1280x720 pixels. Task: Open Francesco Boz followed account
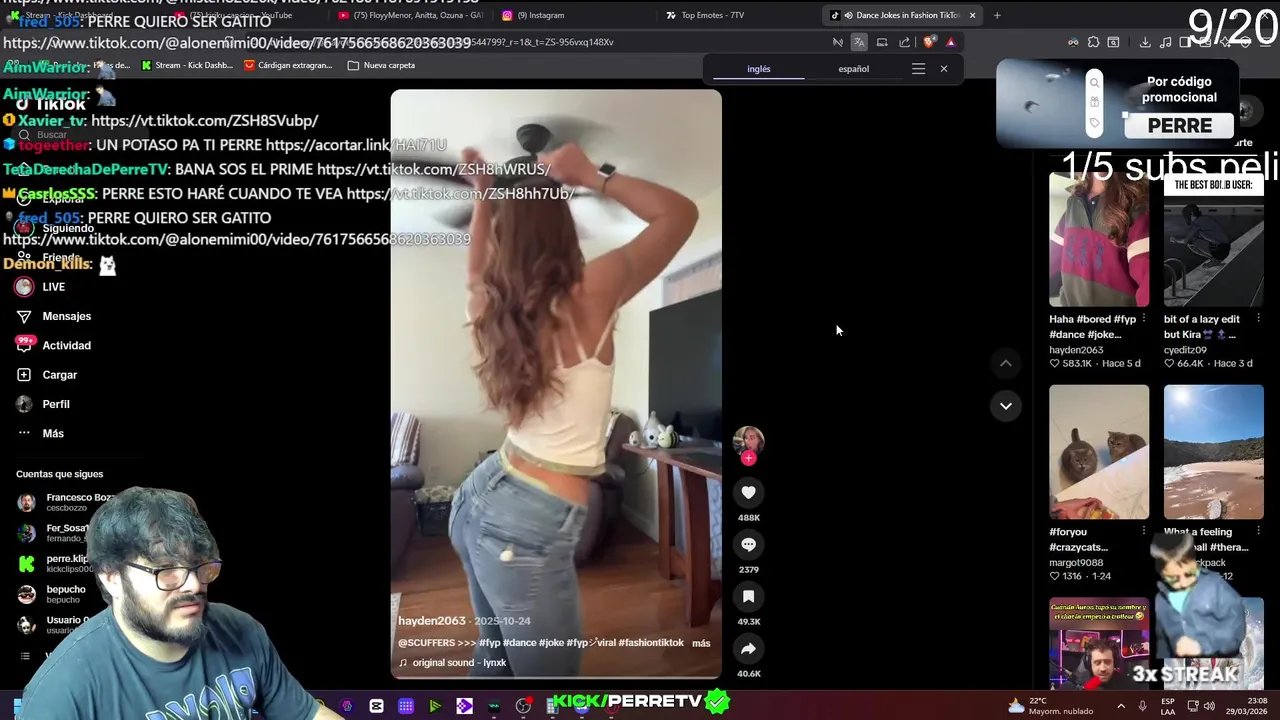pyautogui.click(x=64, y=502)
